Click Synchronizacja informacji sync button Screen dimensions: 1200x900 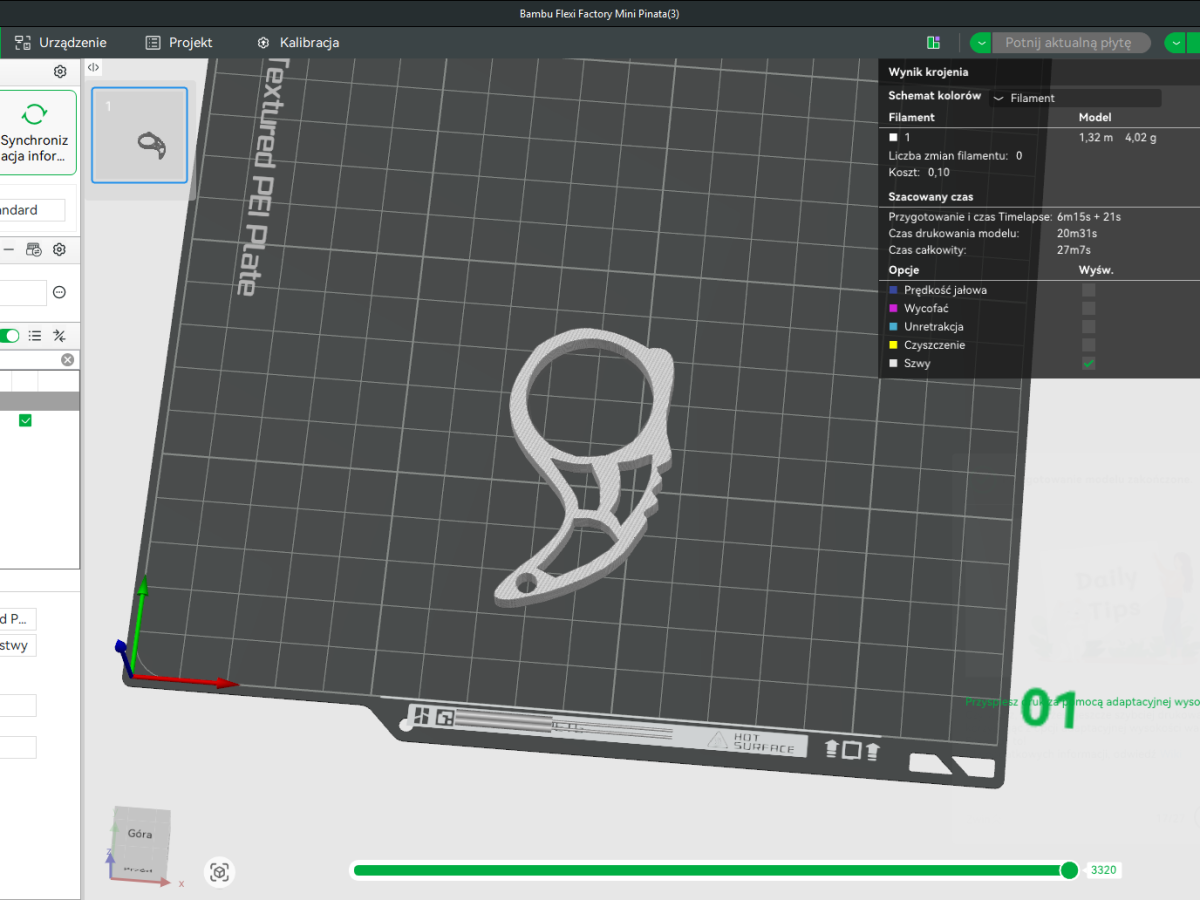coord(35,132)
